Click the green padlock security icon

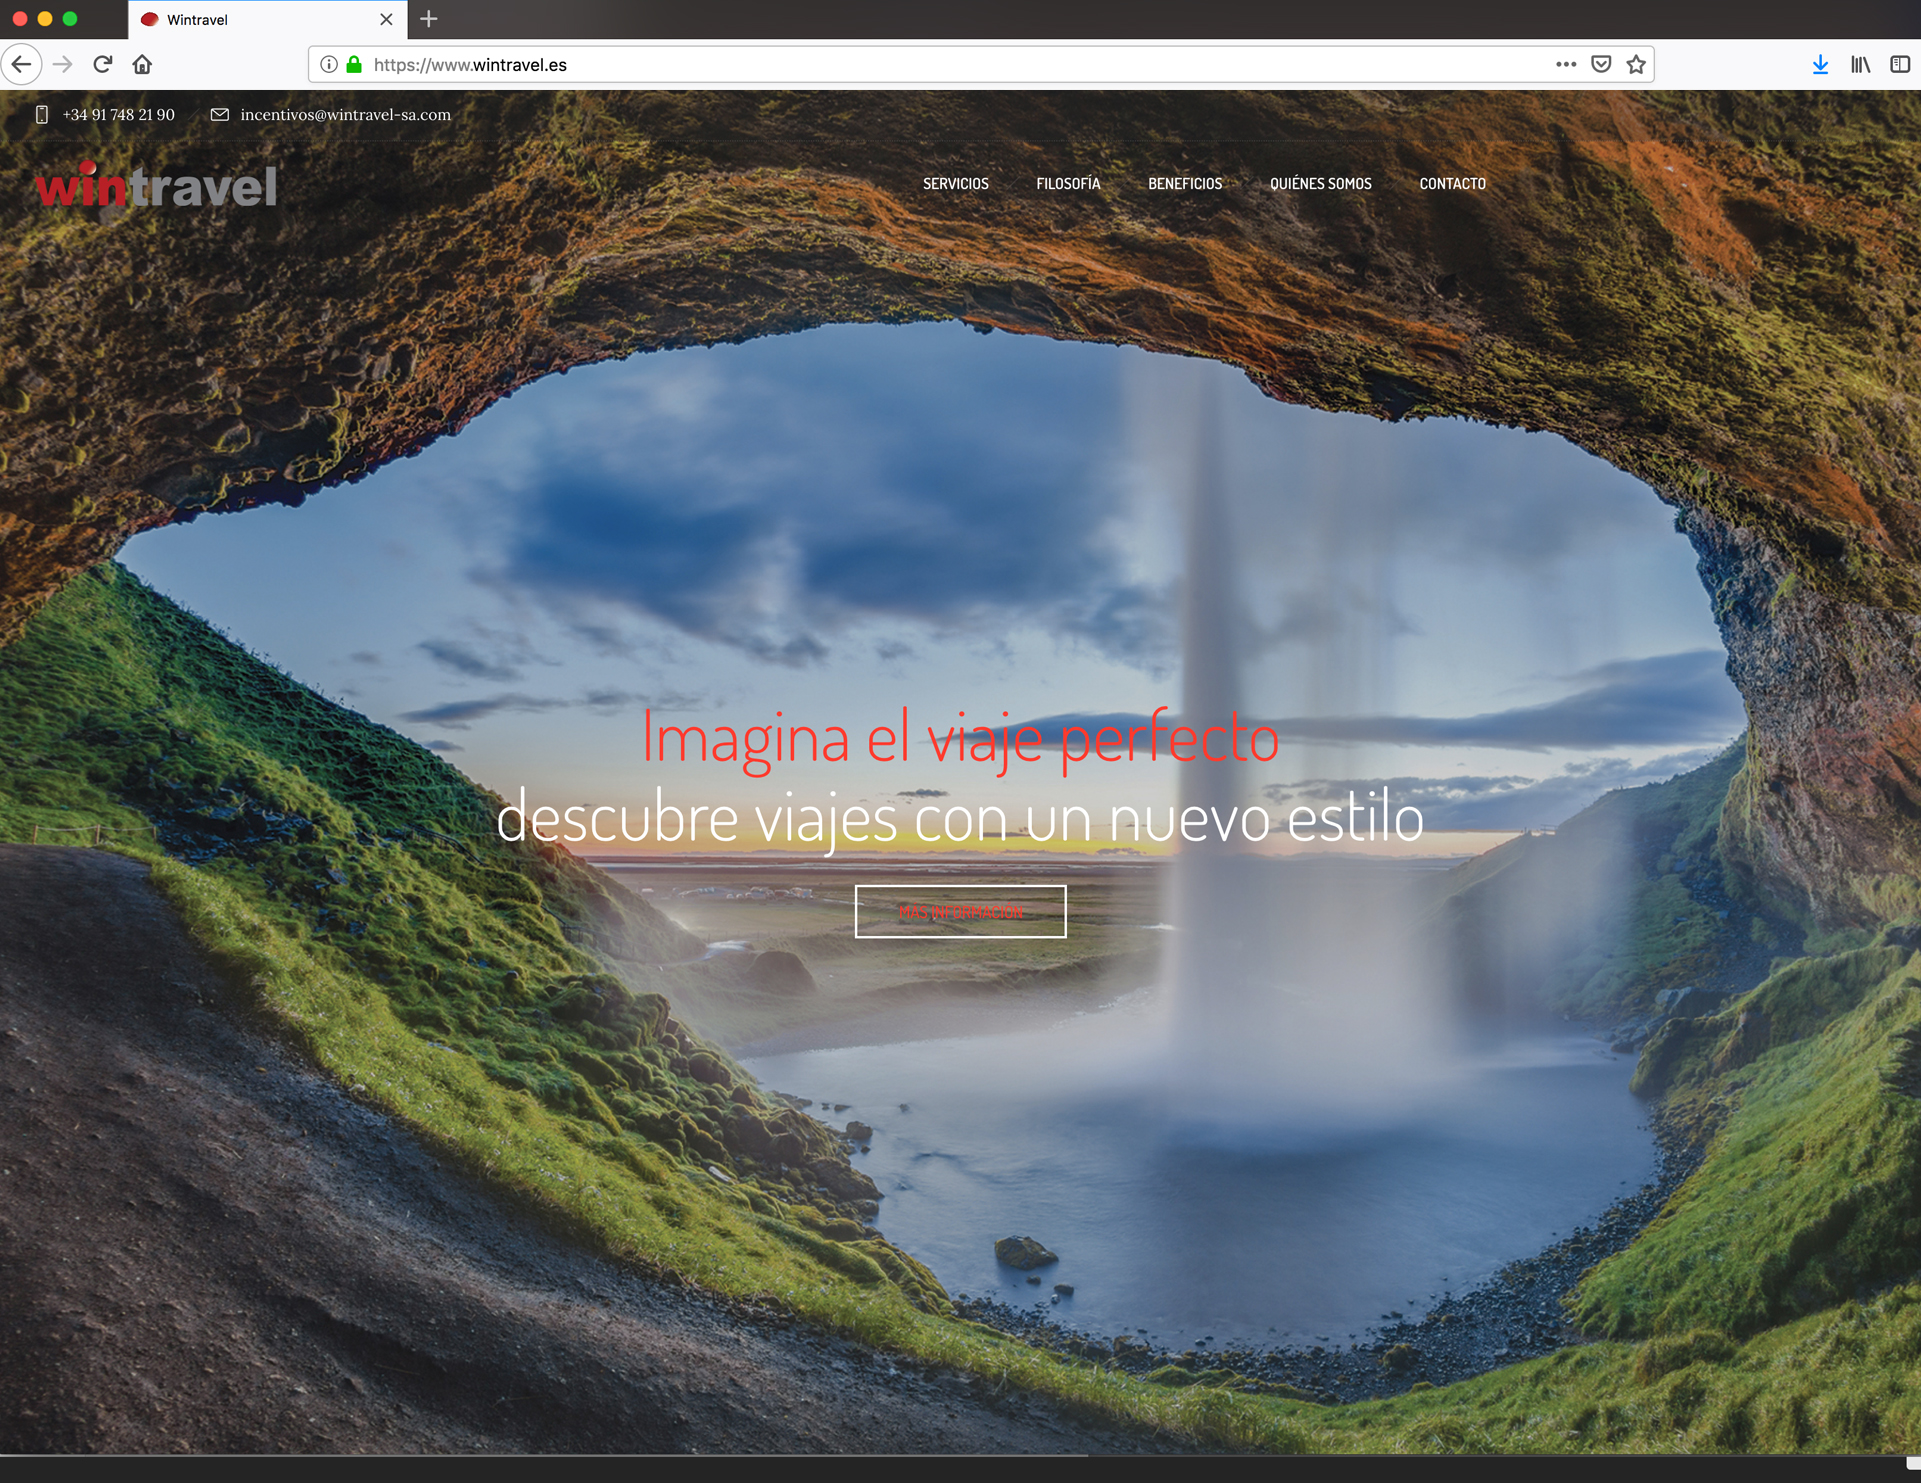coord(353,65)
